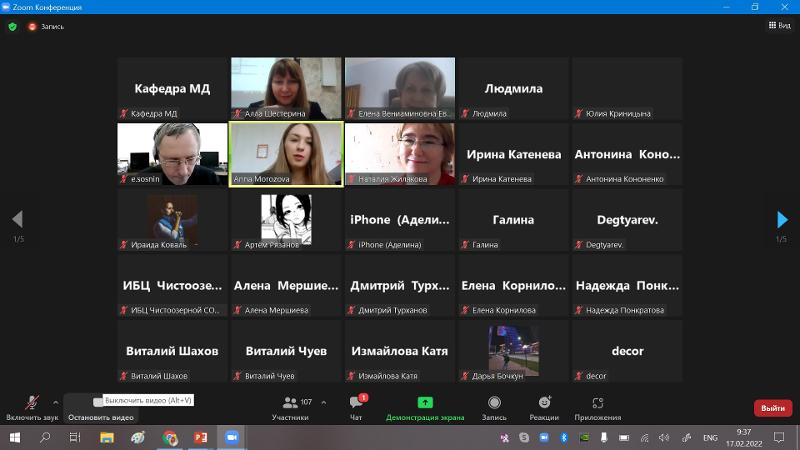Open the Участники participants panel
The height and width of the screenshot is (450, 800).
[290, 406]
